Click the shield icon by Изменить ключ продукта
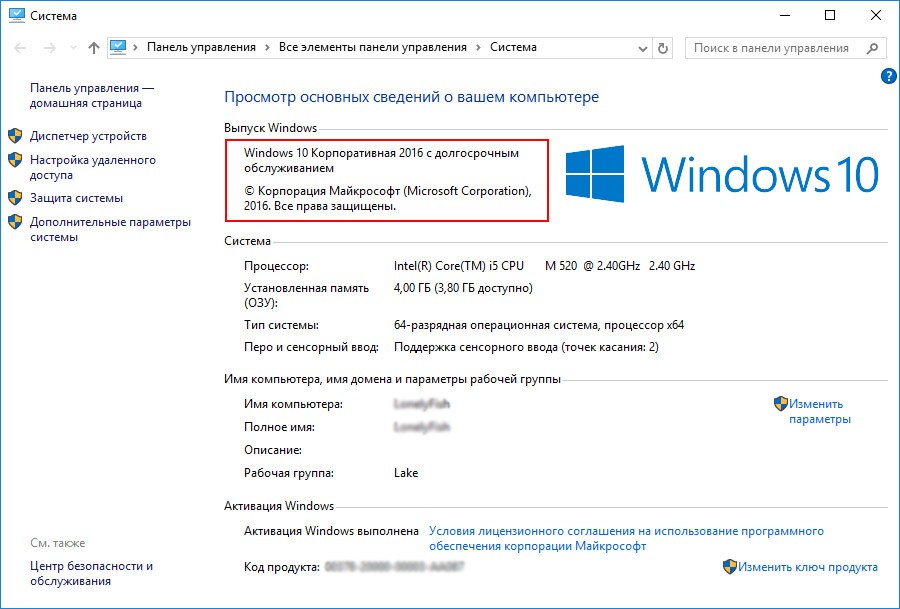The image size is (900, 609). [730, 567]
